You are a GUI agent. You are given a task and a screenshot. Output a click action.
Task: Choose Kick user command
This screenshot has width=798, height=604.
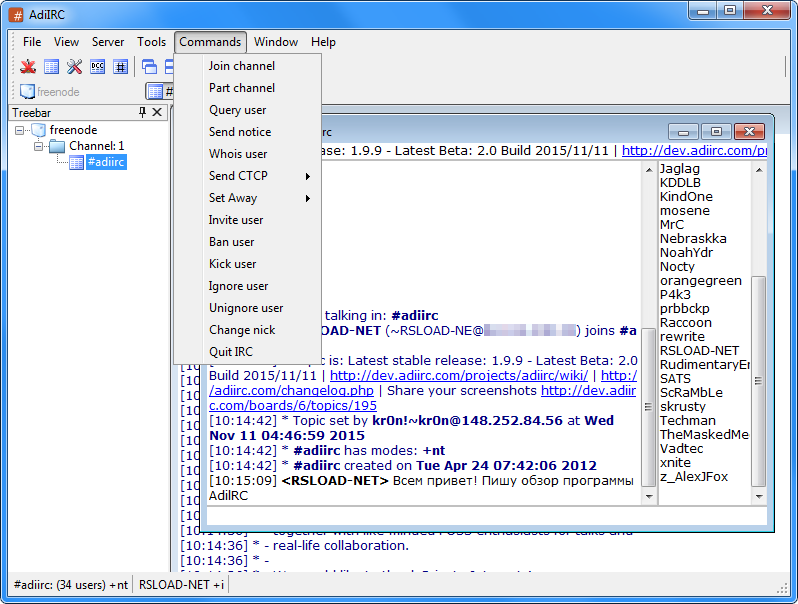pos(248,264)
